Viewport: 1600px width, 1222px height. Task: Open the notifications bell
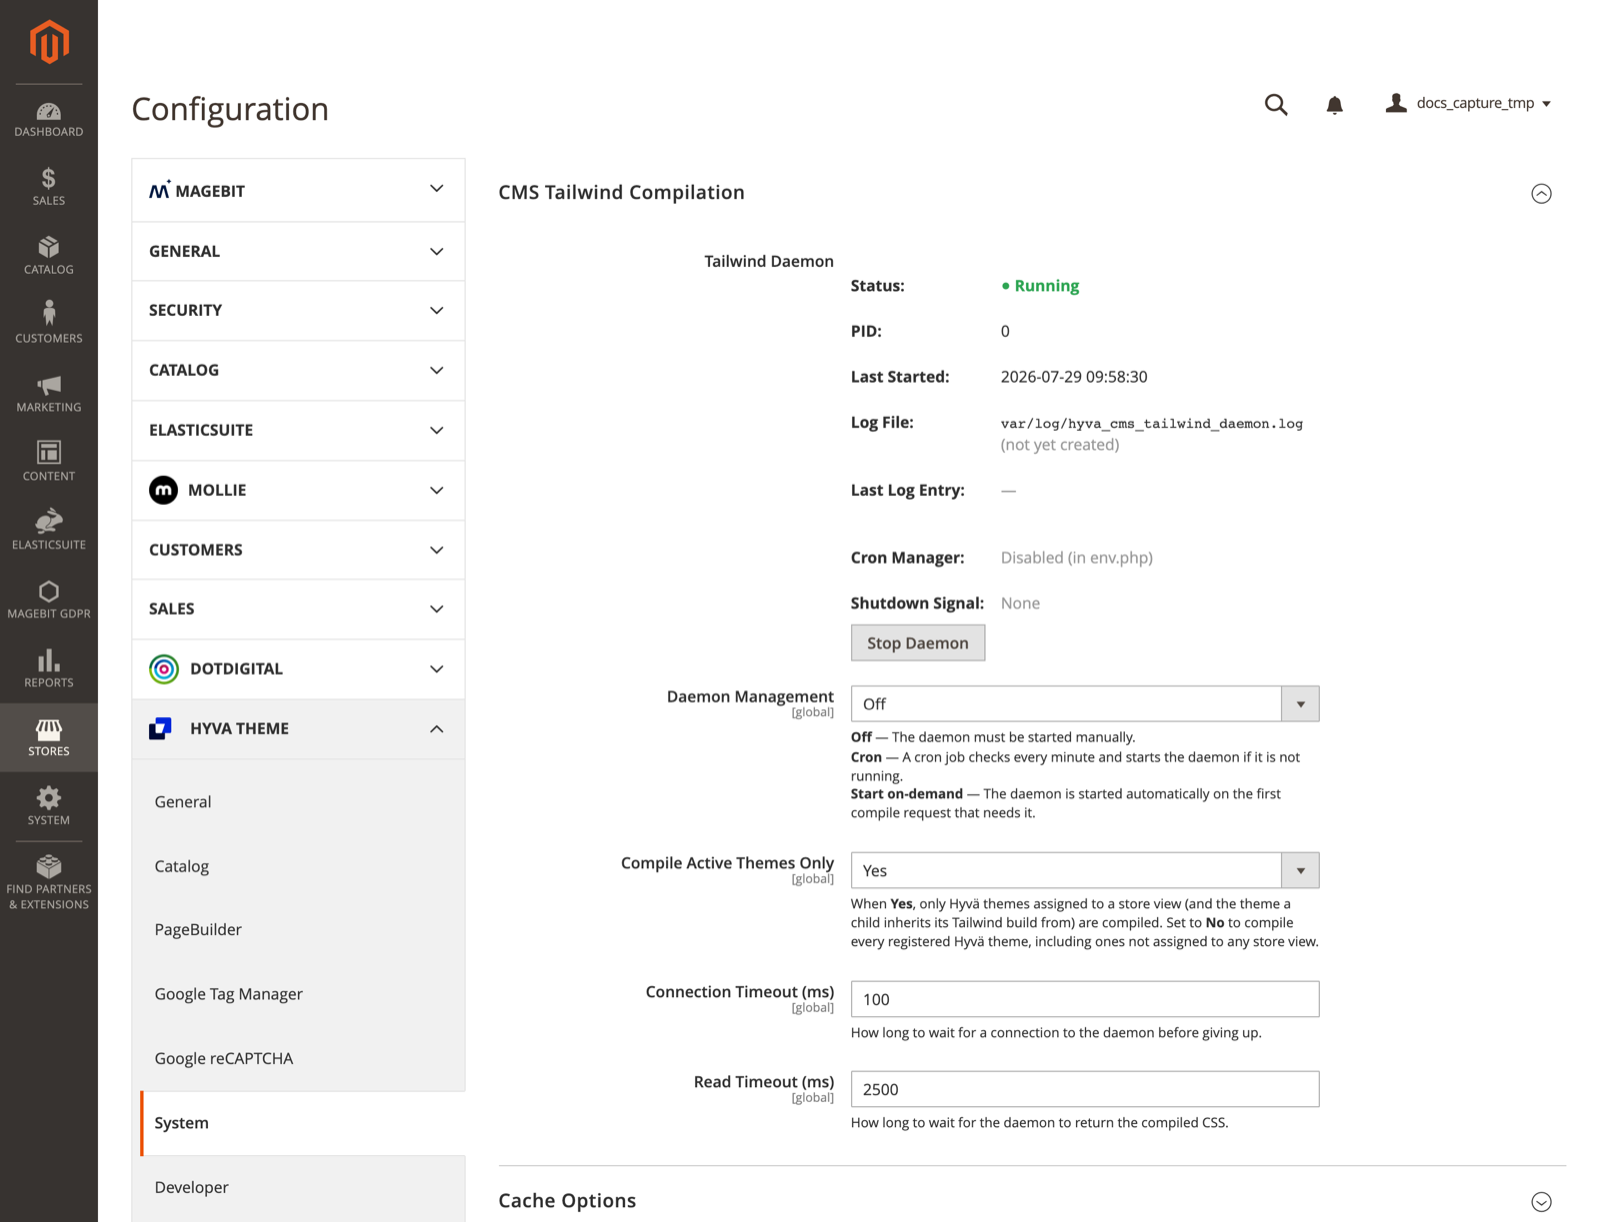click(1334, 105)
